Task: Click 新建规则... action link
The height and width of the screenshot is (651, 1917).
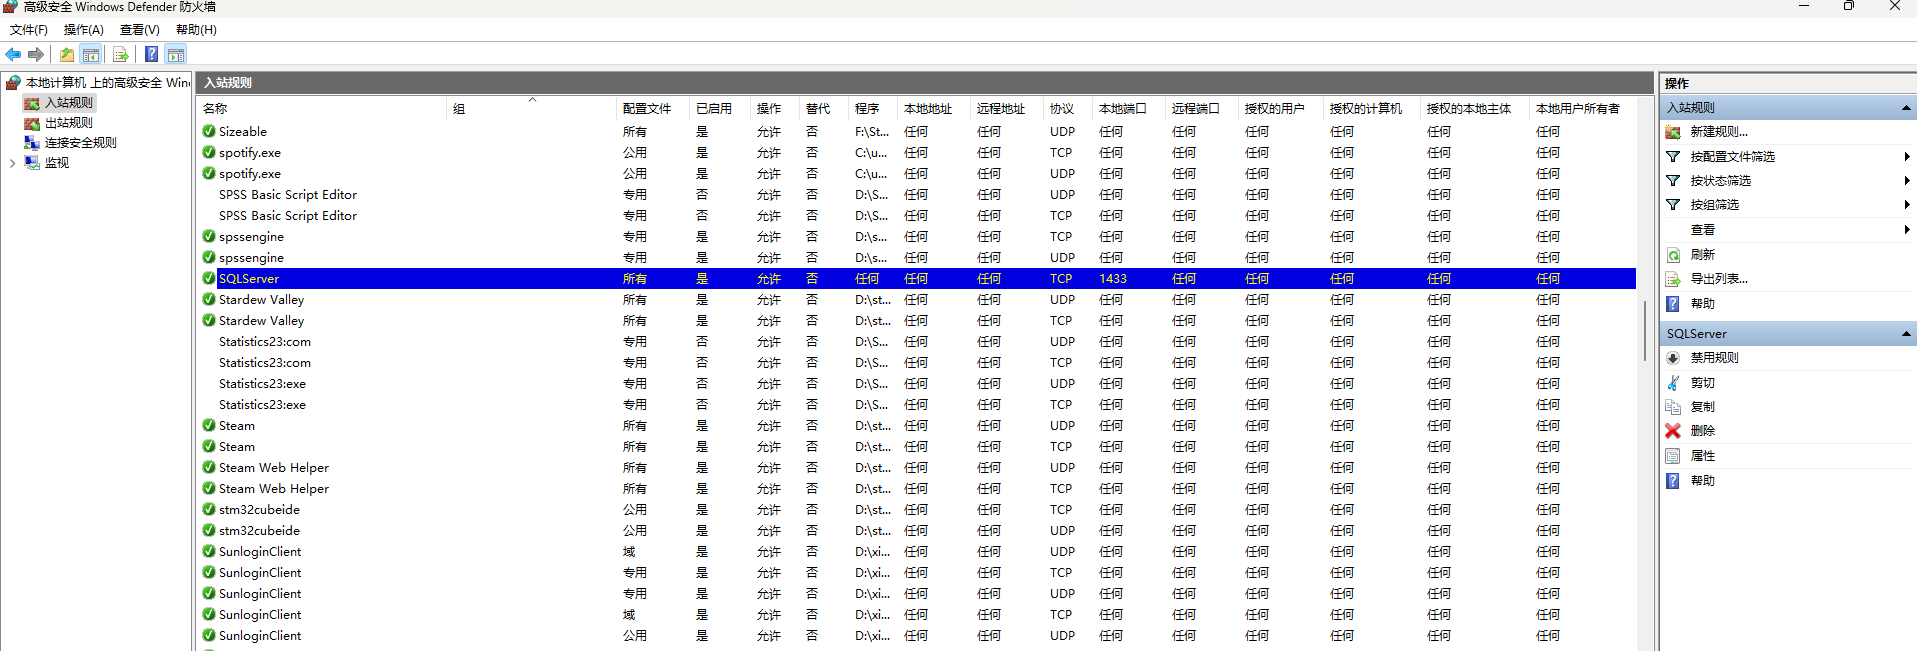Action: pyautogui.click(x=1719, y=132)
